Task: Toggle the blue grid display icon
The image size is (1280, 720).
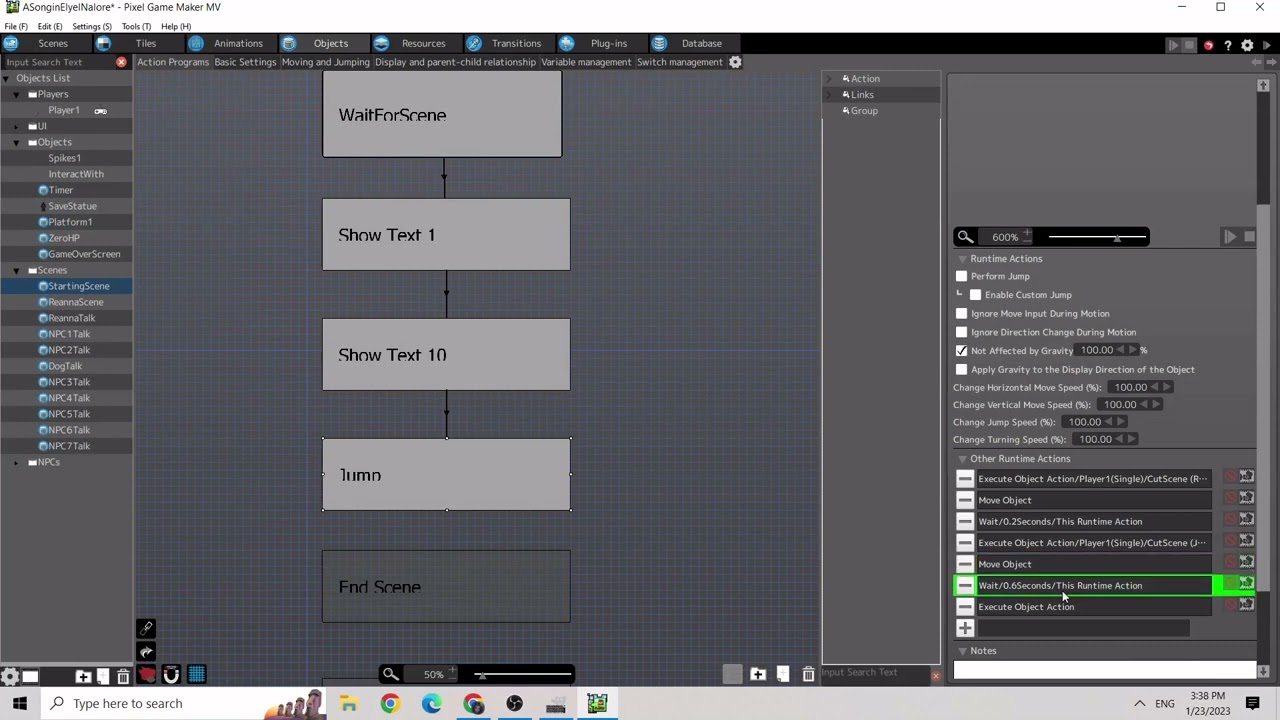Action: [x=196, y=675]
